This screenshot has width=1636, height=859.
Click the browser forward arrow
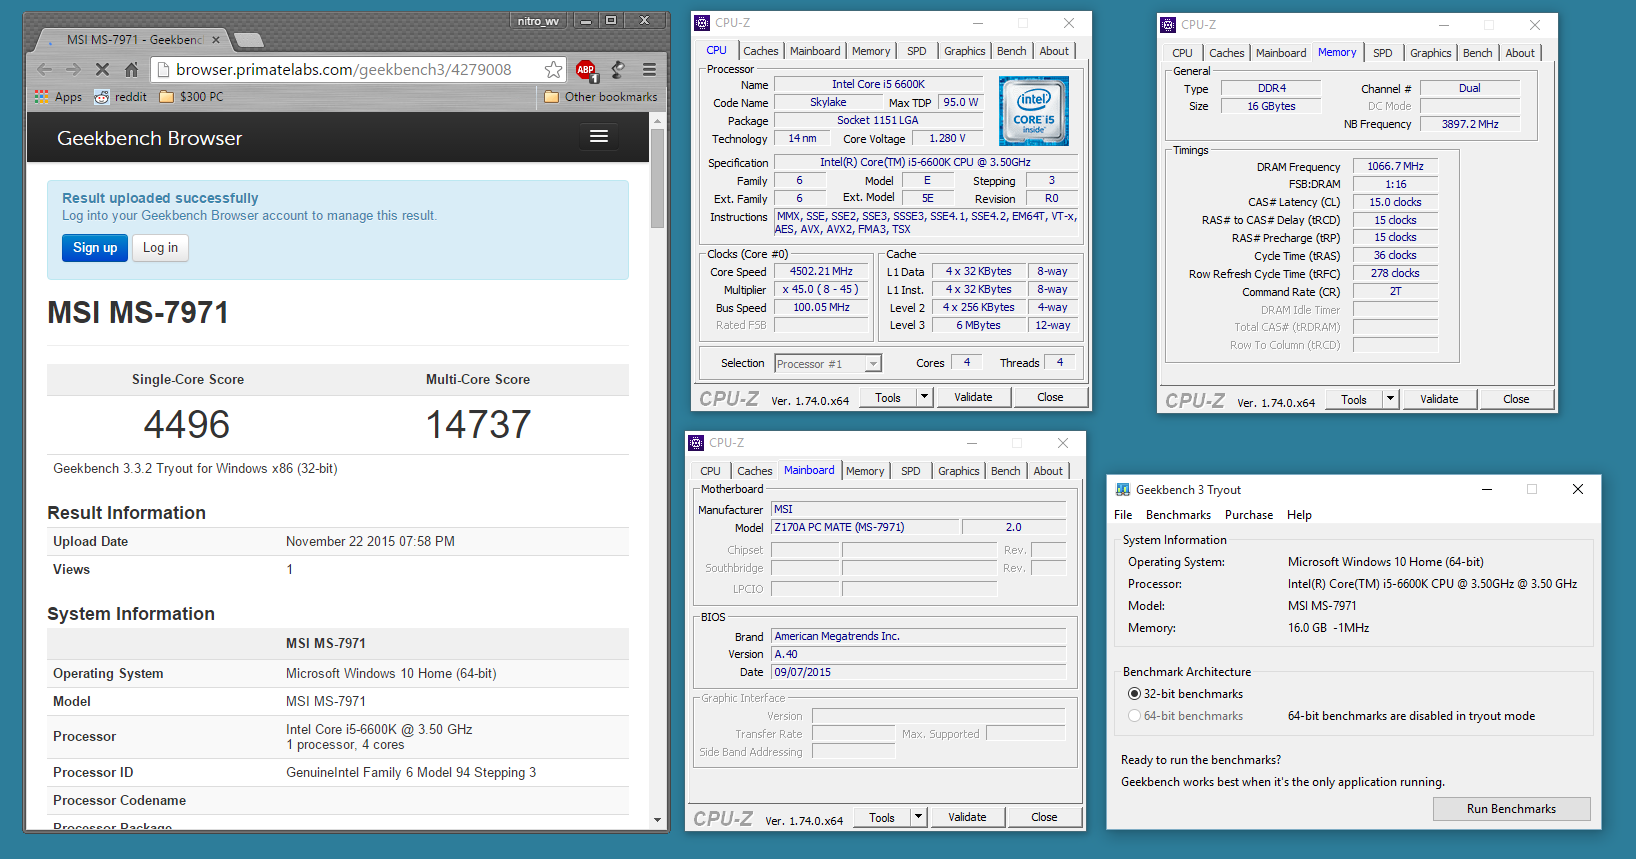point(73,69)
